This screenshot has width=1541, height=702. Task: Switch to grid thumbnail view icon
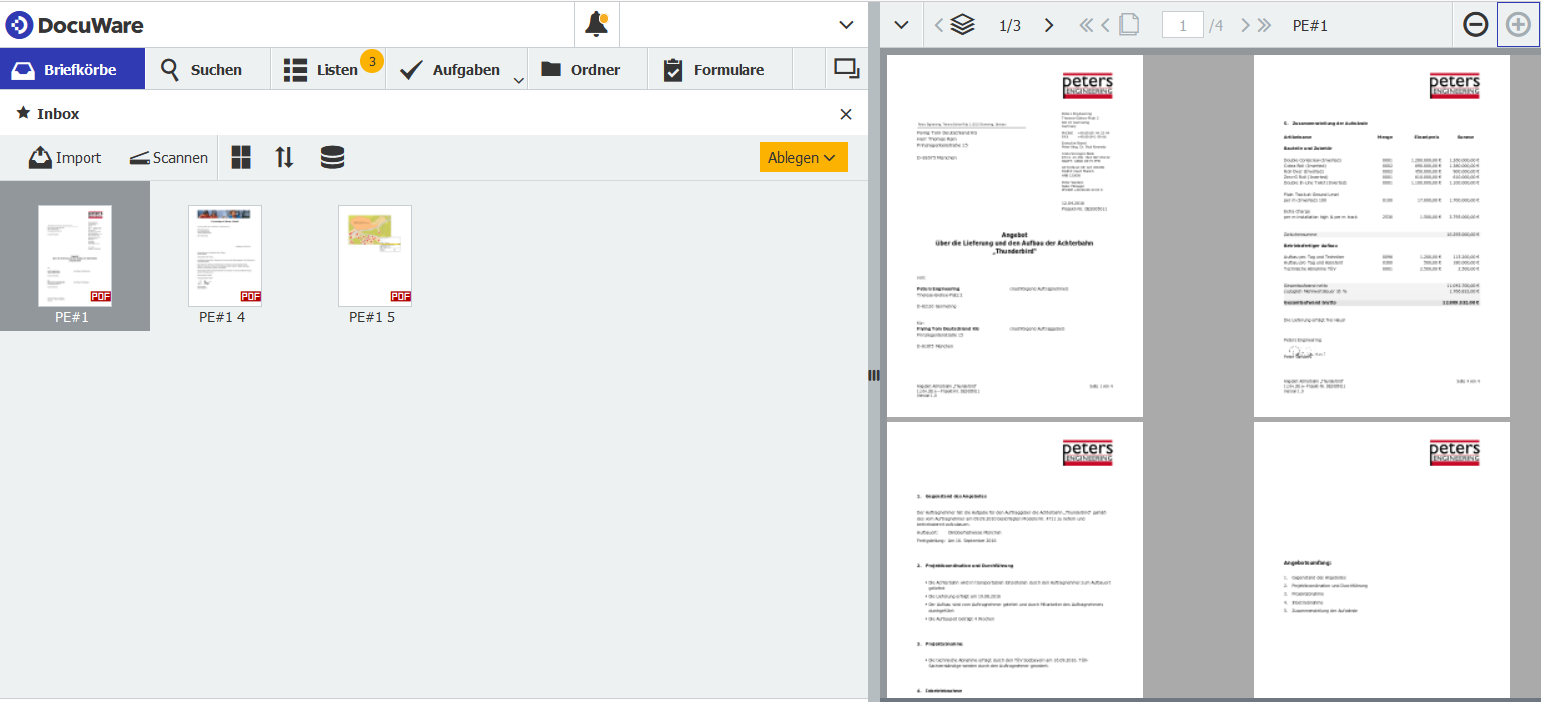241,157
